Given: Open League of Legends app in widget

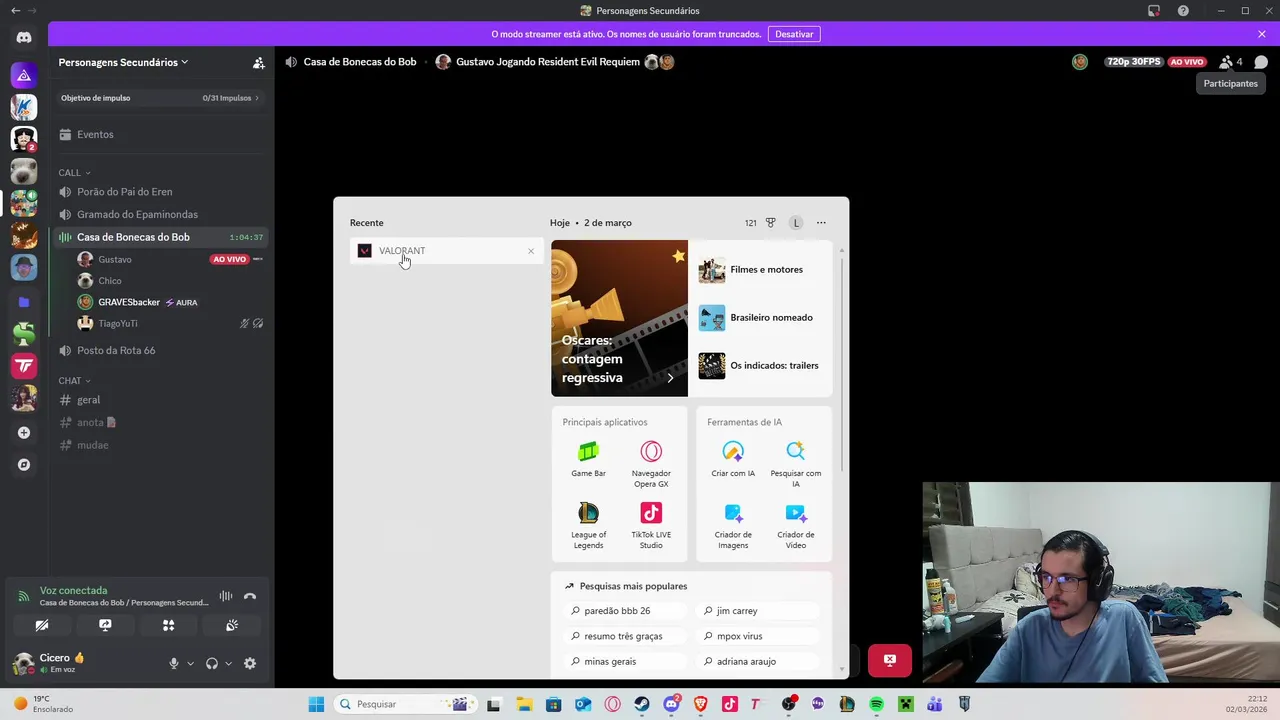Looking at the screenshot, I should pyautogui.click(x=588, y=525).
